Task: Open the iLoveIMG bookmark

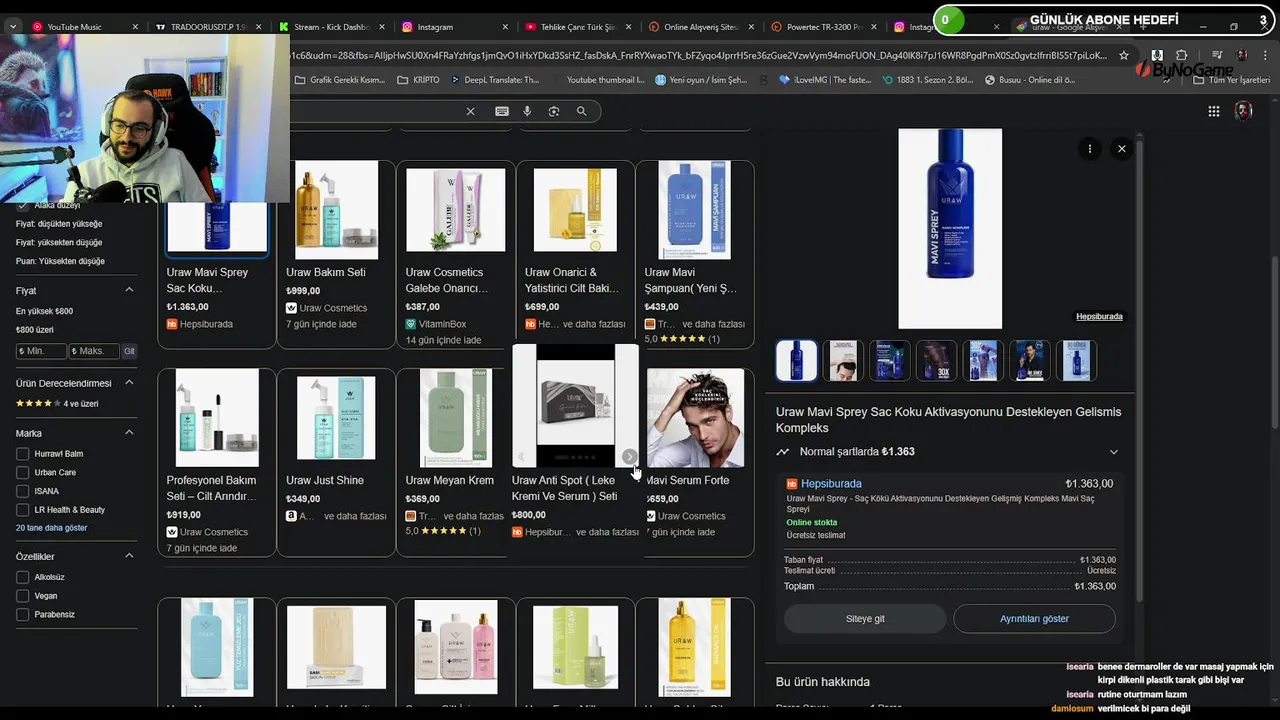Action: tap(825, 80)
